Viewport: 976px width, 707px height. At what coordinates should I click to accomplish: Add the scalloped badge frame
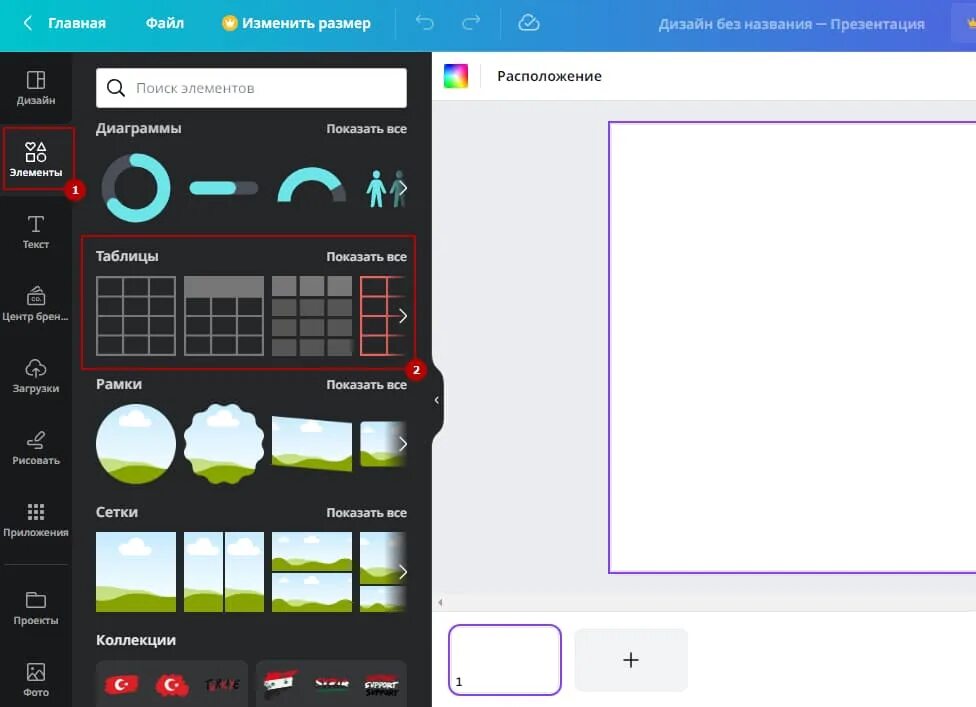click(224, 444)
